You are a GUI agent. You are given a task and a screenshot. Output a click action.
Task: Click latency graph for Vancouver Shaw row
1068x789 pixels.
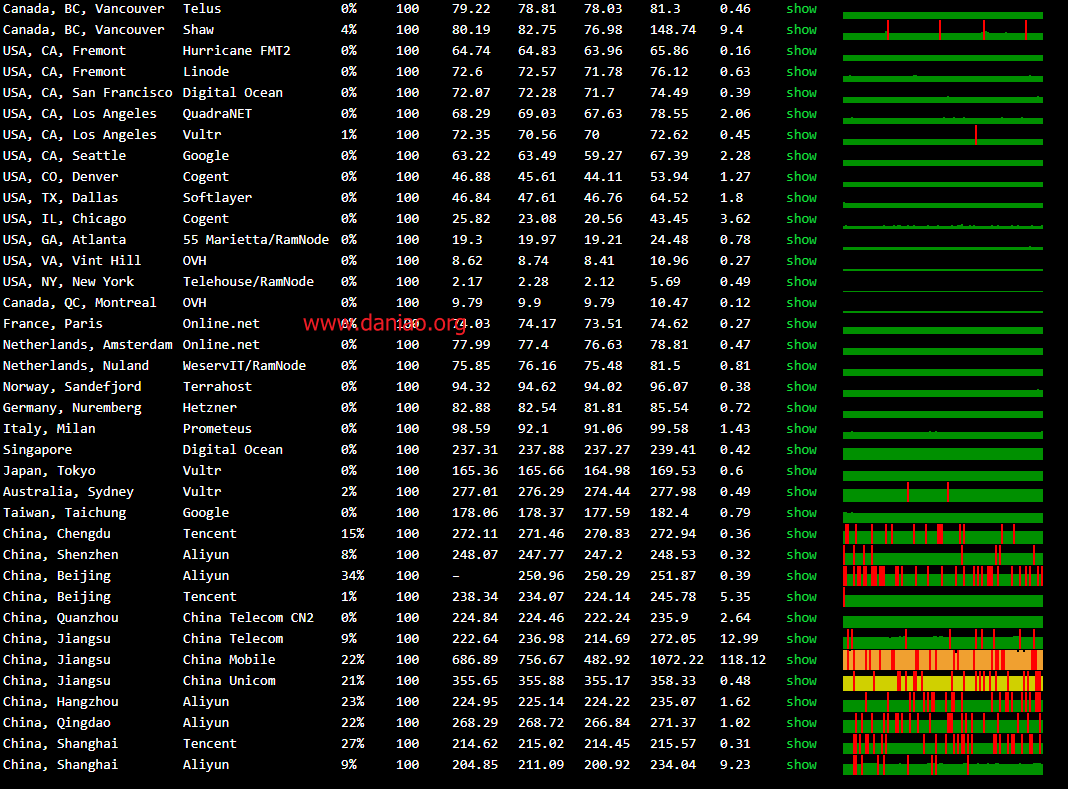pyautogui.click(x=942, y=32)
